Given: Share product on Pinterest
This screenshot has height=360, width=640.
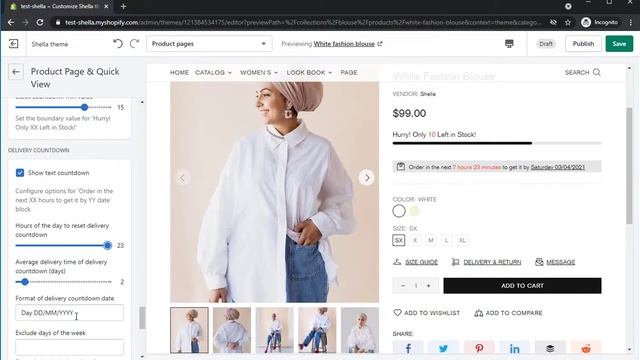Looking at the screenshot, I should [479, 348].
